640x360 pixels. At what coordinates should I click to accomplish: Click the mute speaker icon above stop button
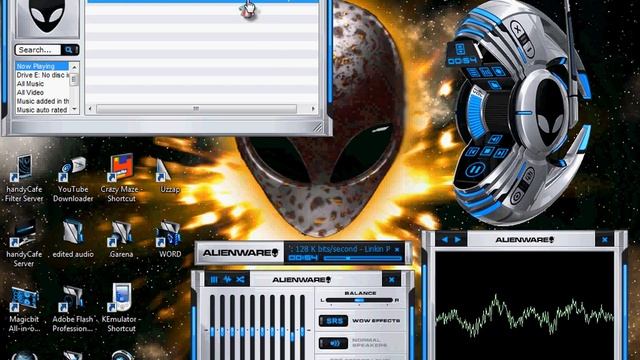click(x=494, y=140)
